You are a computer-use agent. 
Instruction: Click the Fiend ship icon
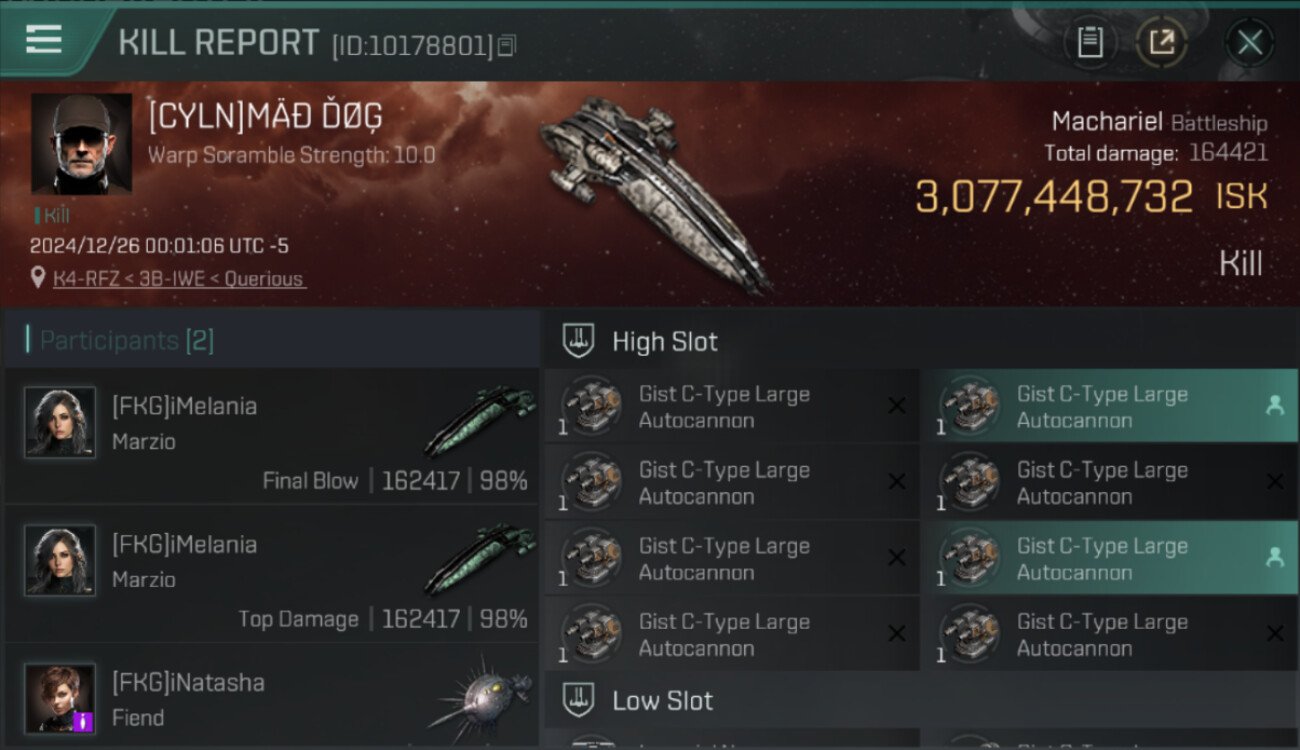tap(480, 698)
